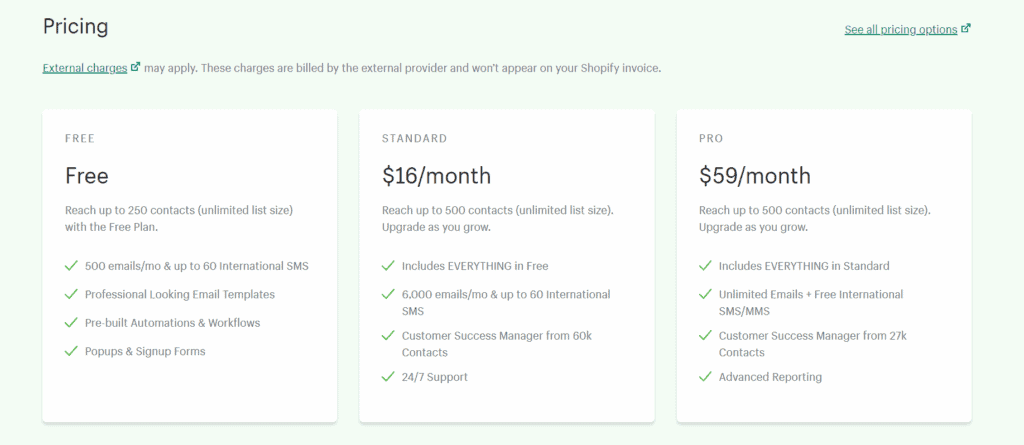Click checkmark next to Professional Looking Email Templates
The image size is (1024, 445).
coord(71,294)
